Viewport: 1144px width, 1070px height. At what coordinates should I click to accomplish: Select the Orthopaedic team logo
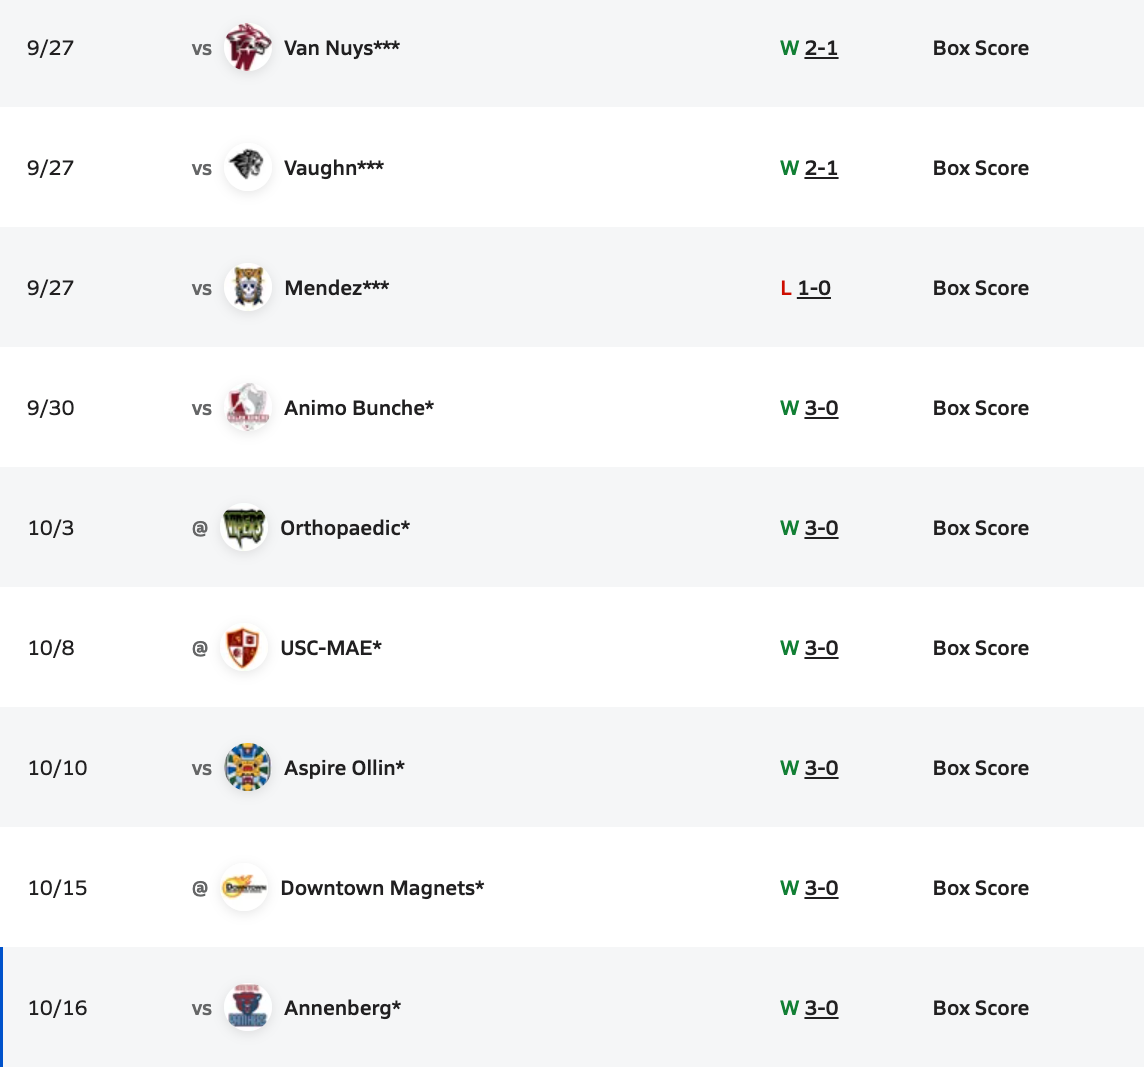click(243, 528)
